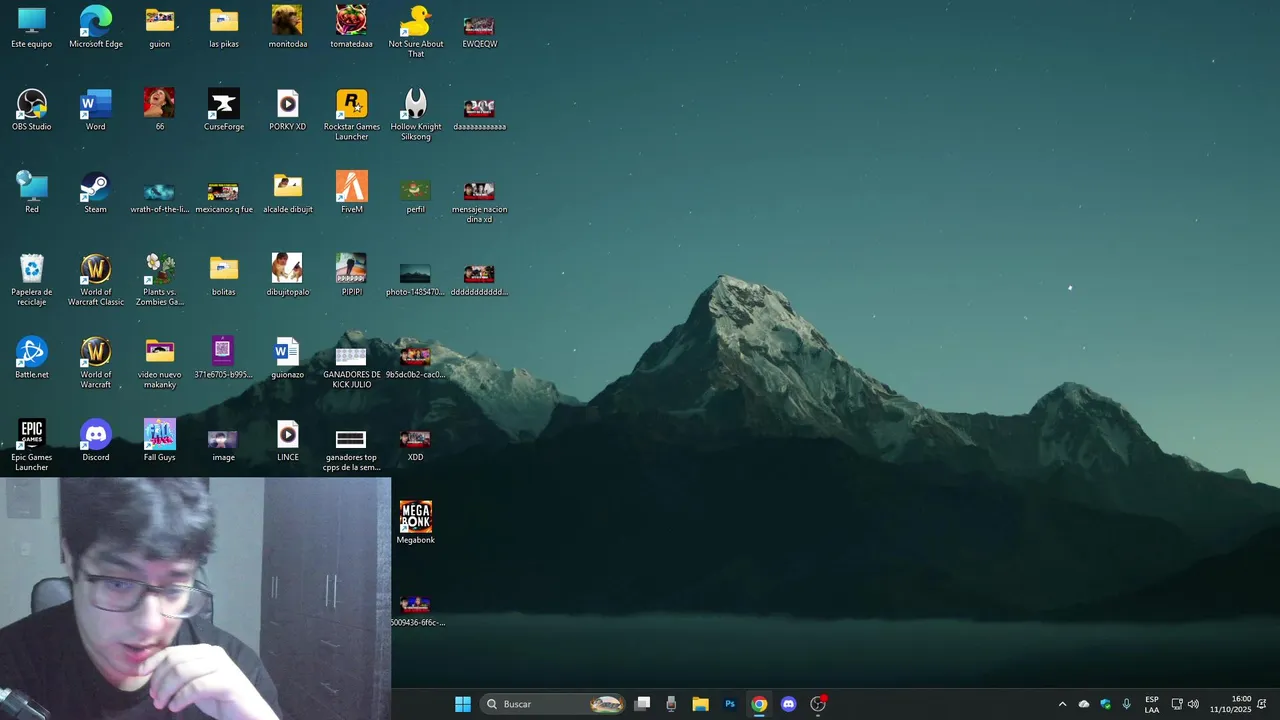This screenshot has width=1280, height=720.
Task: Open the Windows Start menu
Action: click(463, 704)
